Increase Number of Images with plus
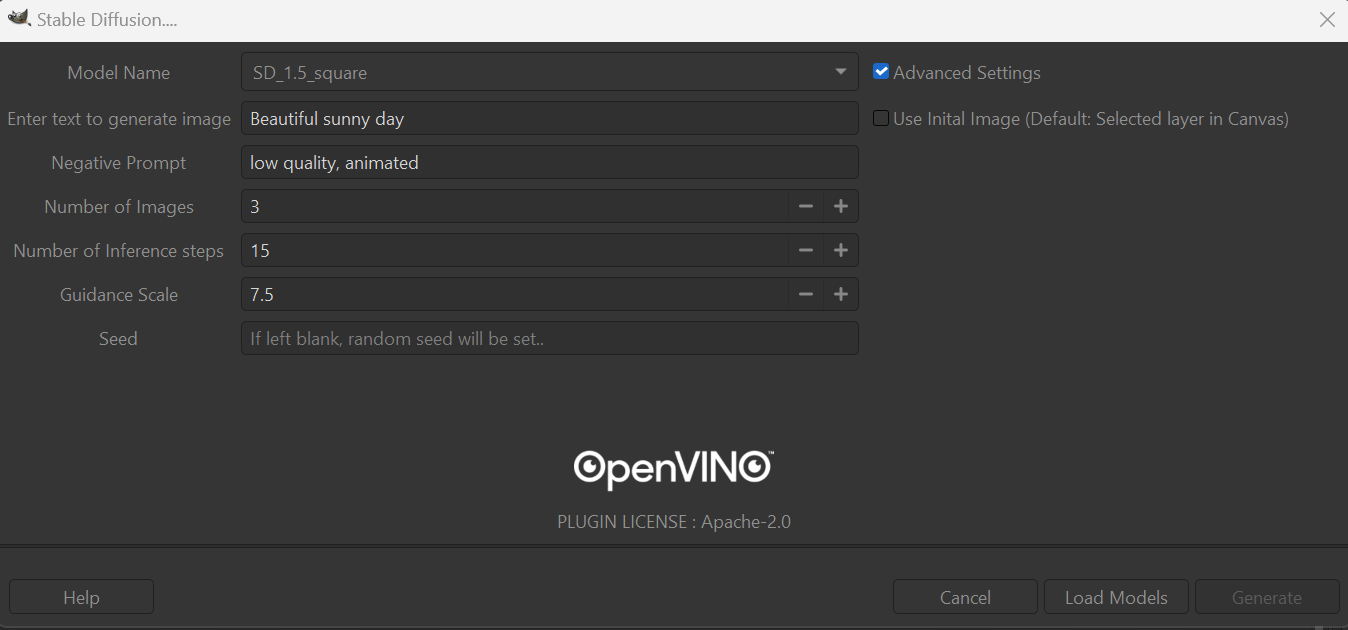 841,206
